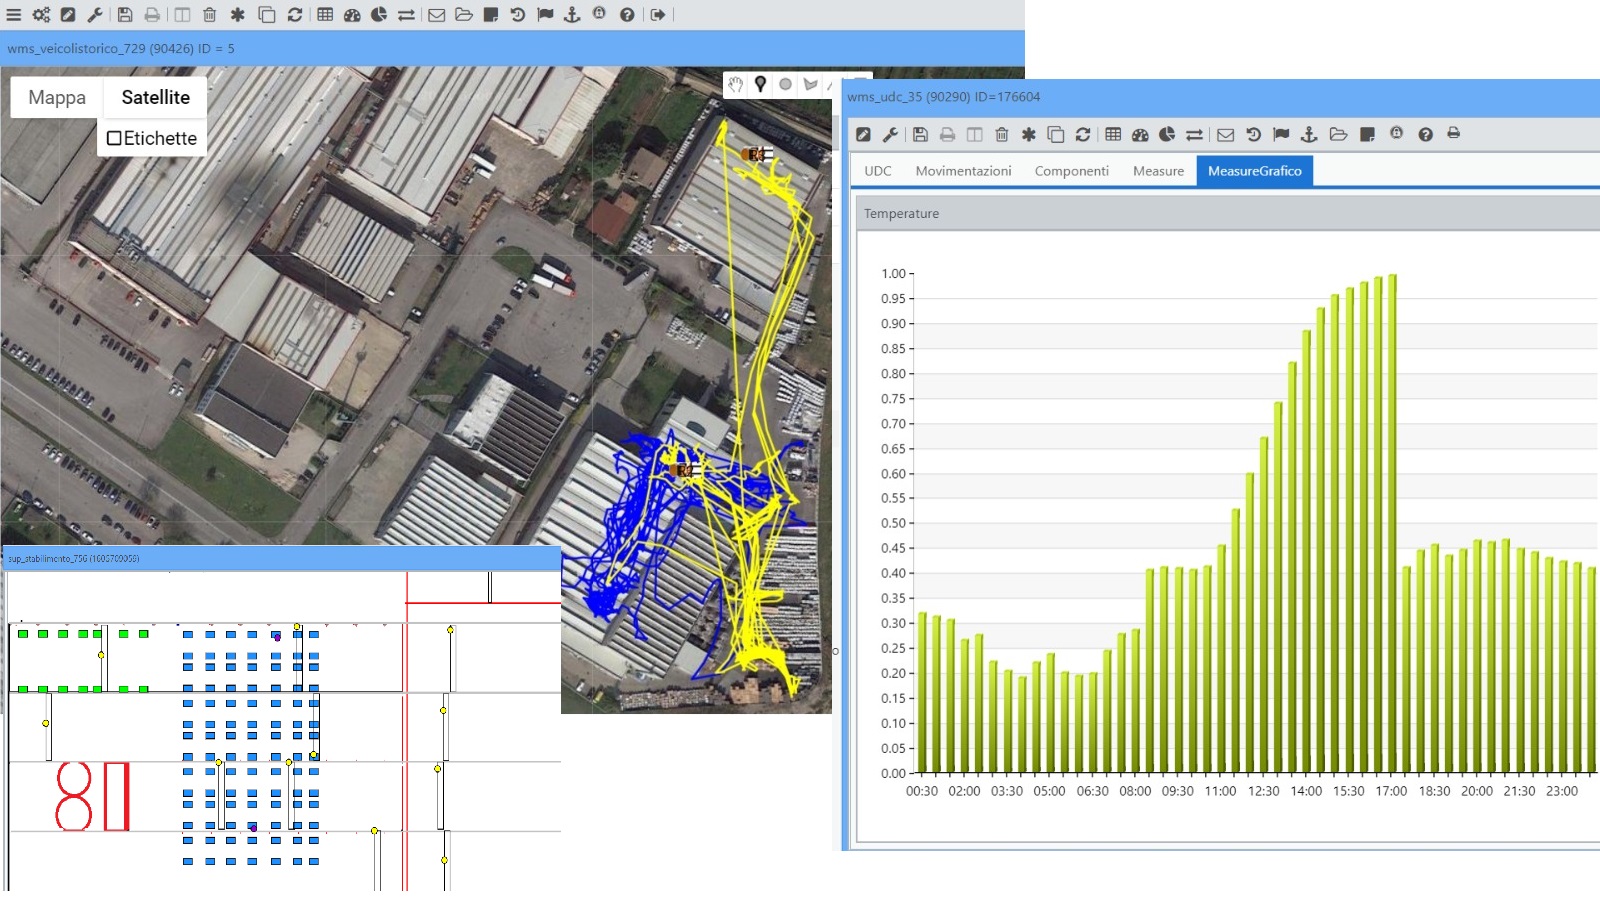Open the Componenti tab
Screen dimensions: 1600x900
click(x=1071, y=171)
